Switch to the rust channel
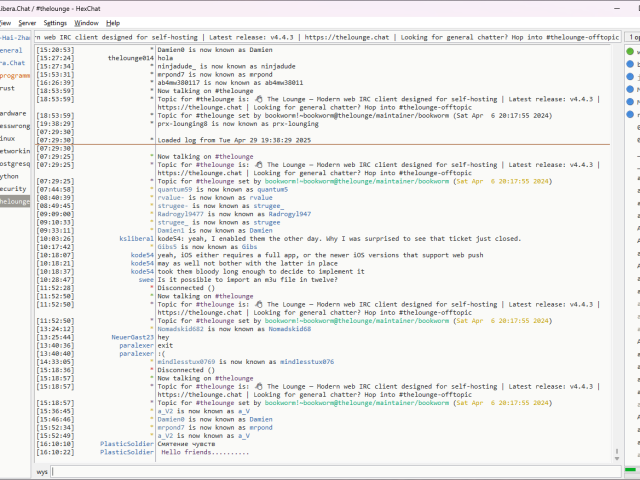Viewport: 640px width, 480px height. 8,88
